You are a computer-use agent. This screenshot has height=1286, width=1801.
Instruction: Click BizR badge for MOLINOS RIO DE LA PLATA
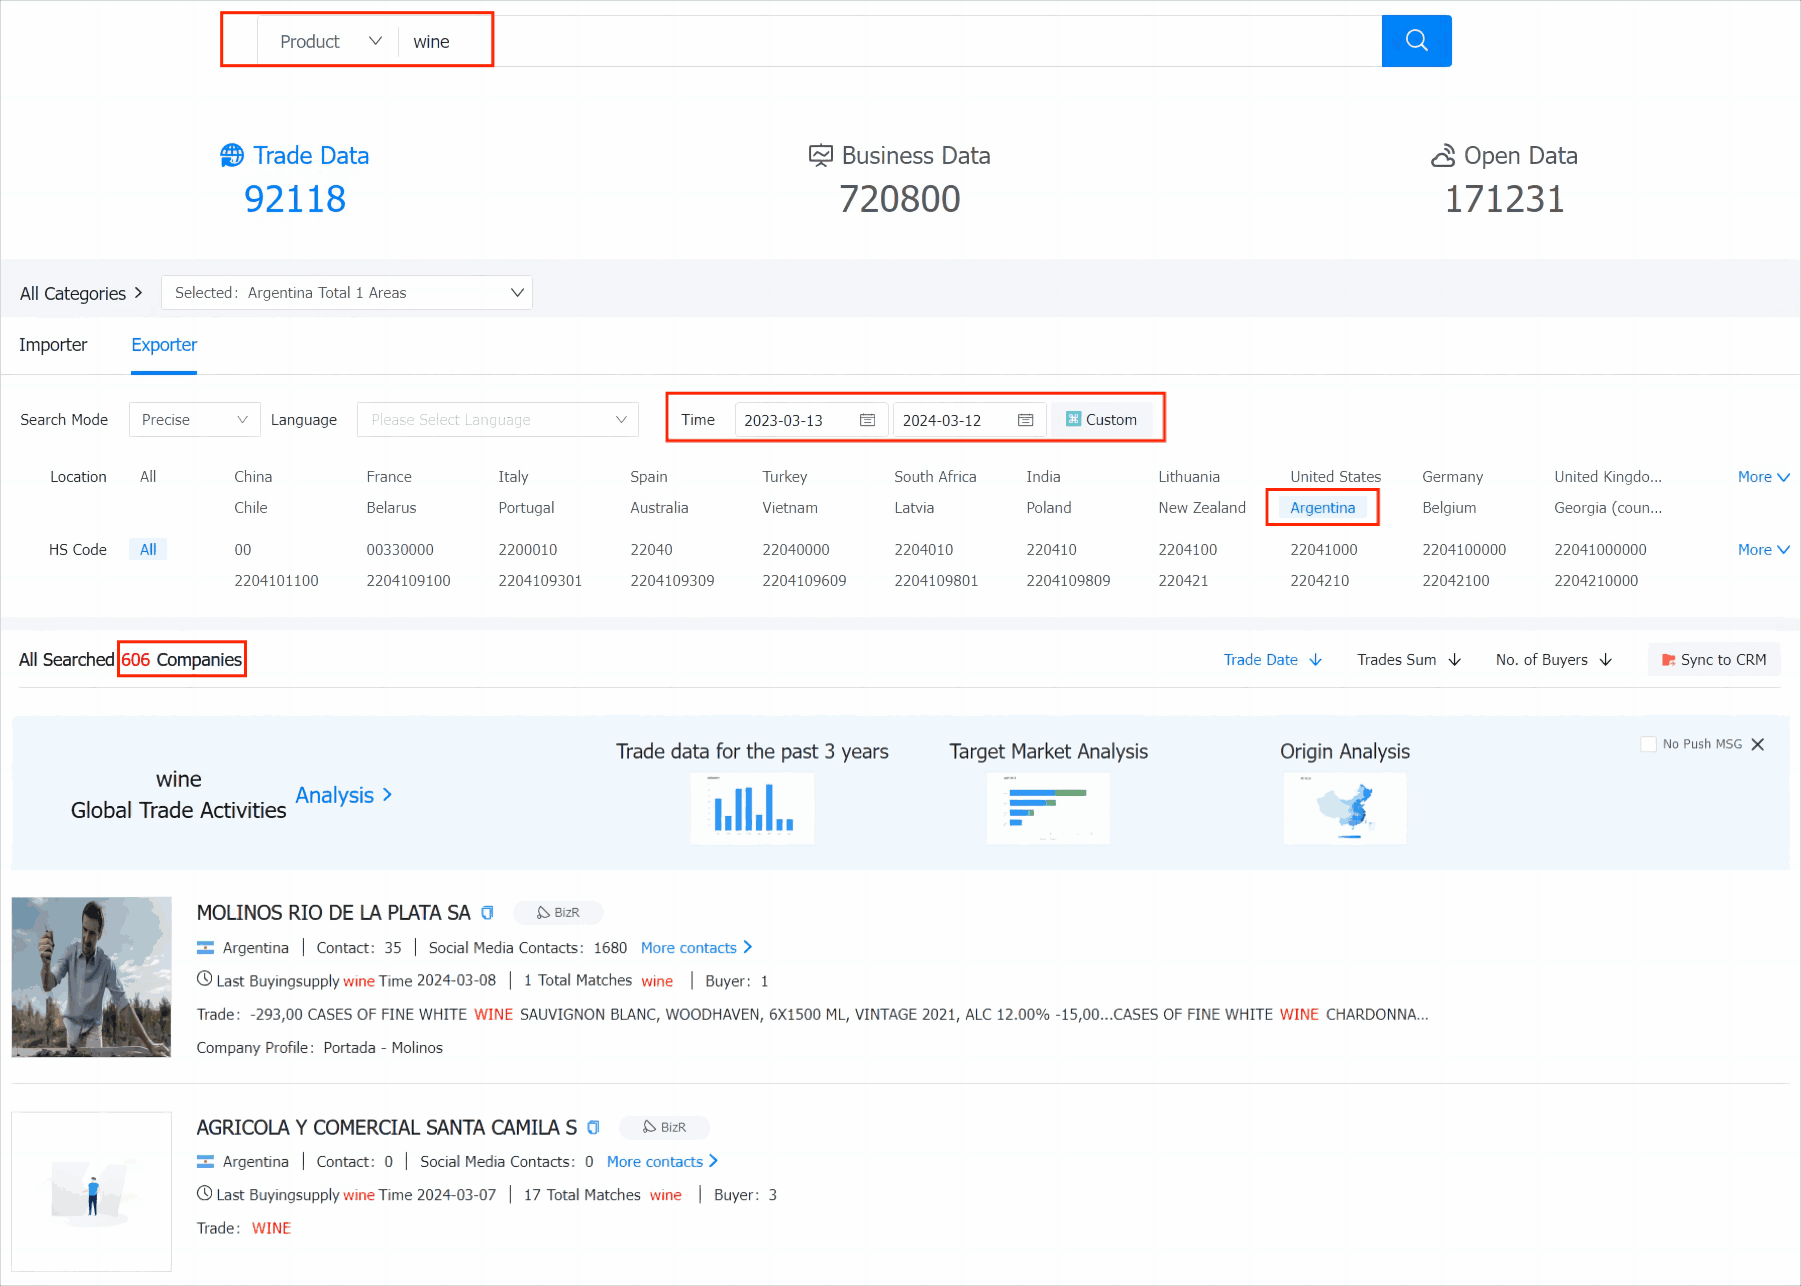tap(558, 913)
